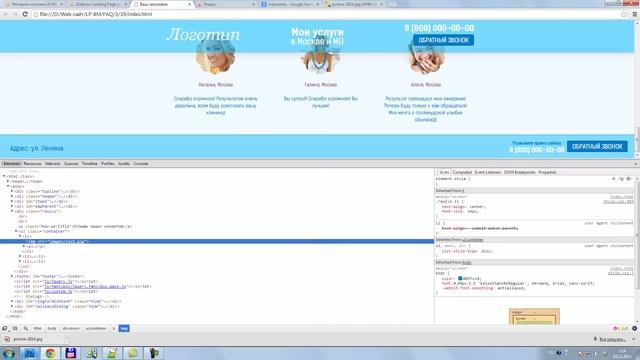Open Styles pane gear options icon
This screenshot has width=640, height=360.
(x=629, y=179)
